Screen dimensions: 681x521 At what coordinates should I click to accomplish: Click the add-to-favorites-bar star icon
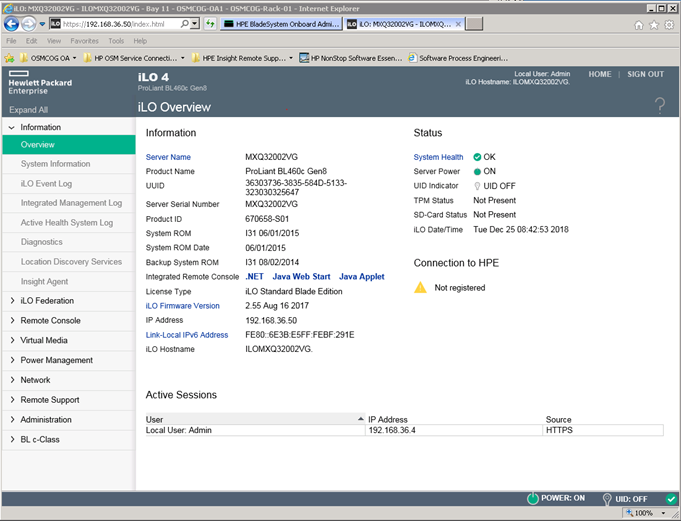point(9,58)
